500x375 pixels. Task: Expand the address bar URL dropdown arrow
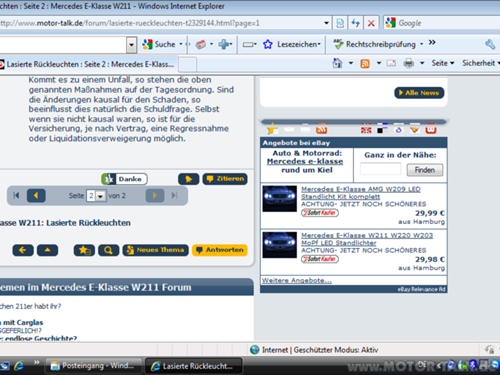(x=326, y=23)
